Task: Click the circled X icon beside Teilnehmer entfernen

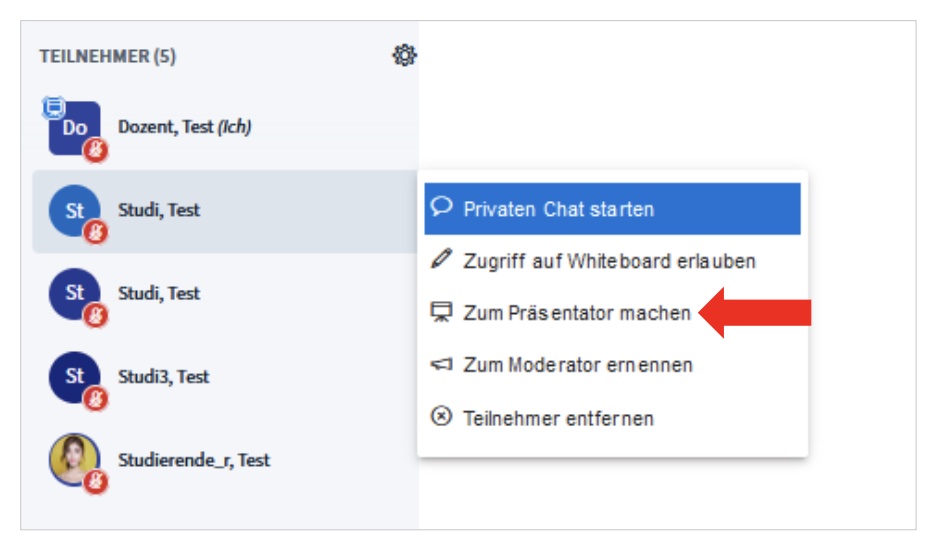Action: pyautogui.click(x=441, y=417)
